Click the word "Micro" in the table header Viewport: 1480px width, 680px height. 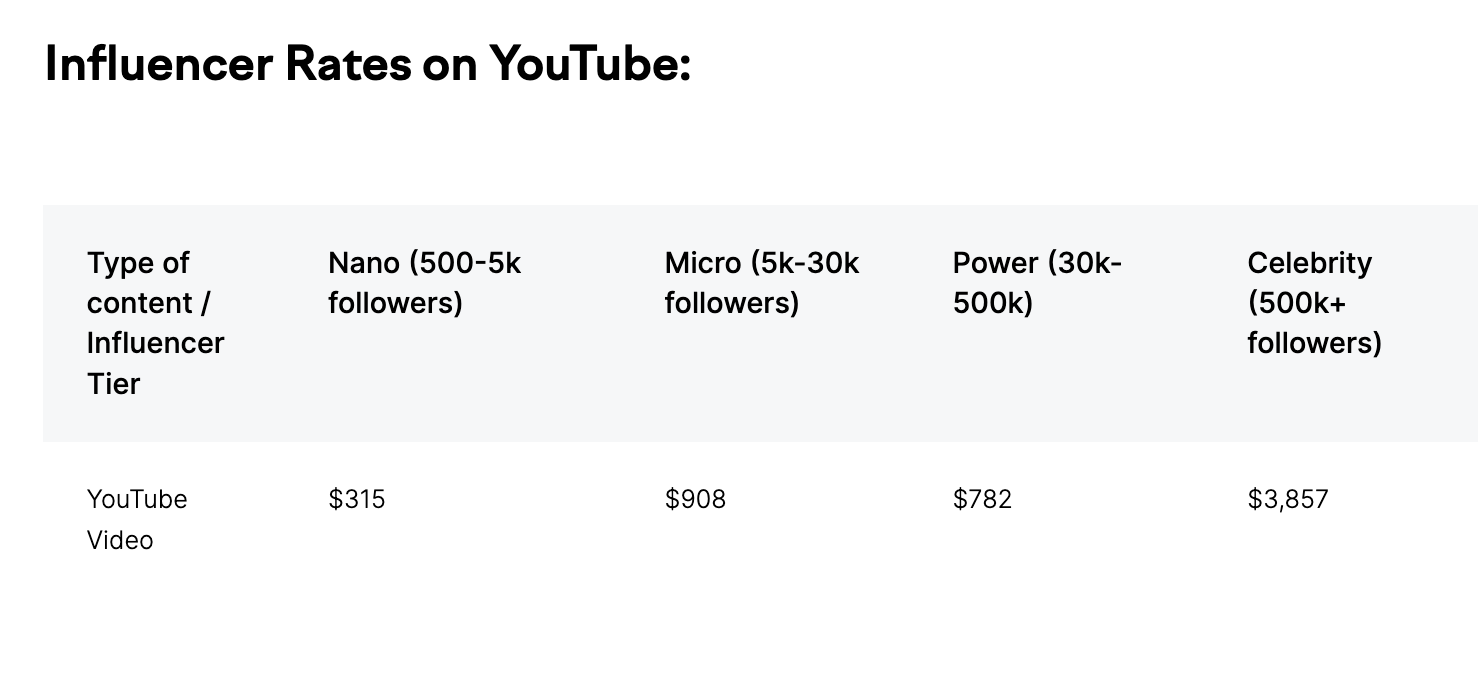point(703,263)
